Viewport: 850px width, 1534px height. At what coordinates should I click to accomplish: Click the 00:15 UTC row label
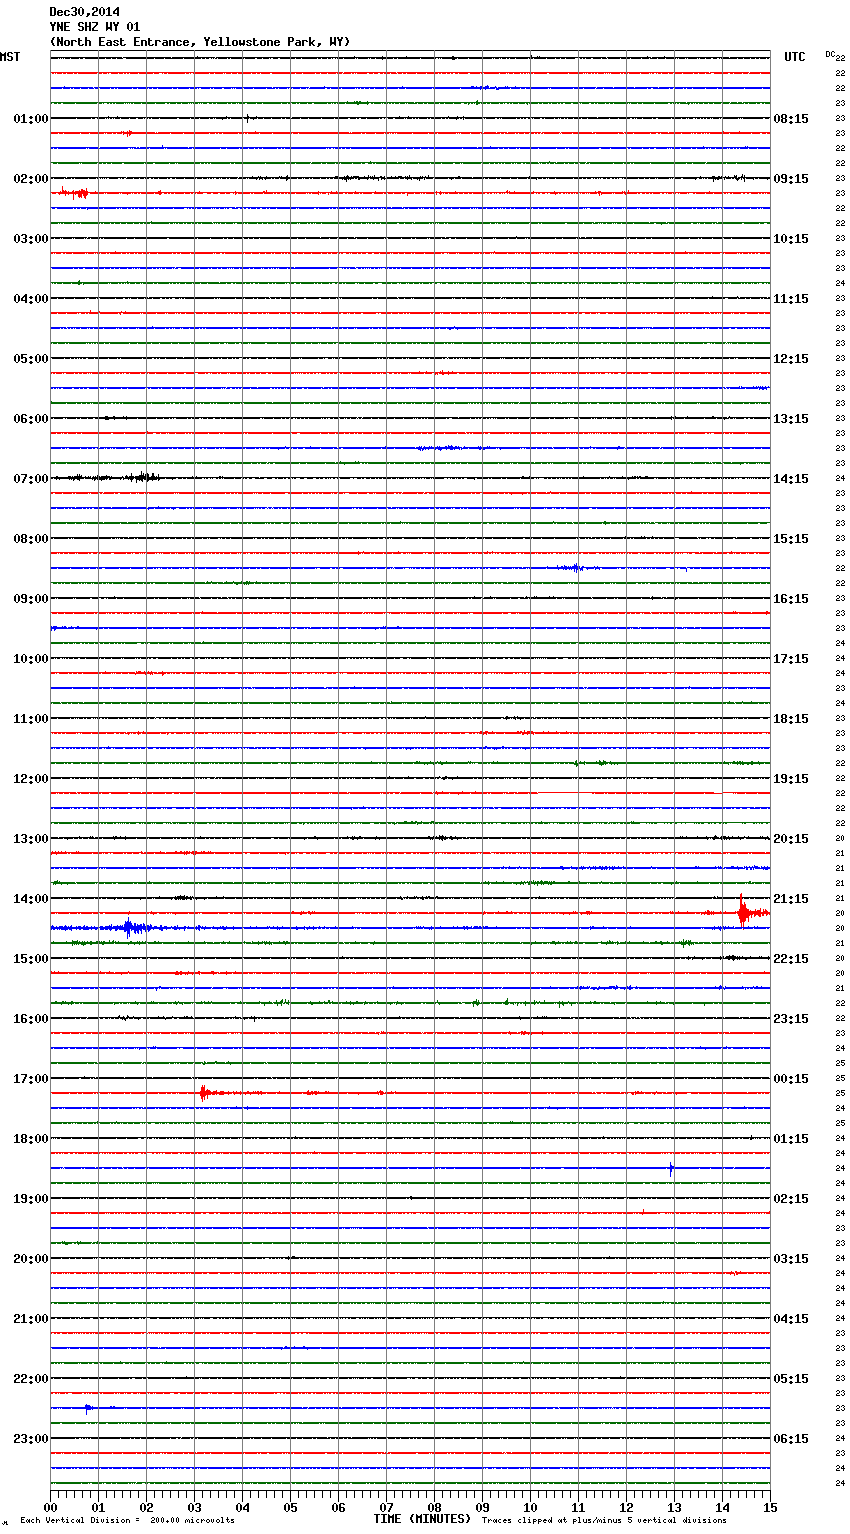coord(791,1079)
